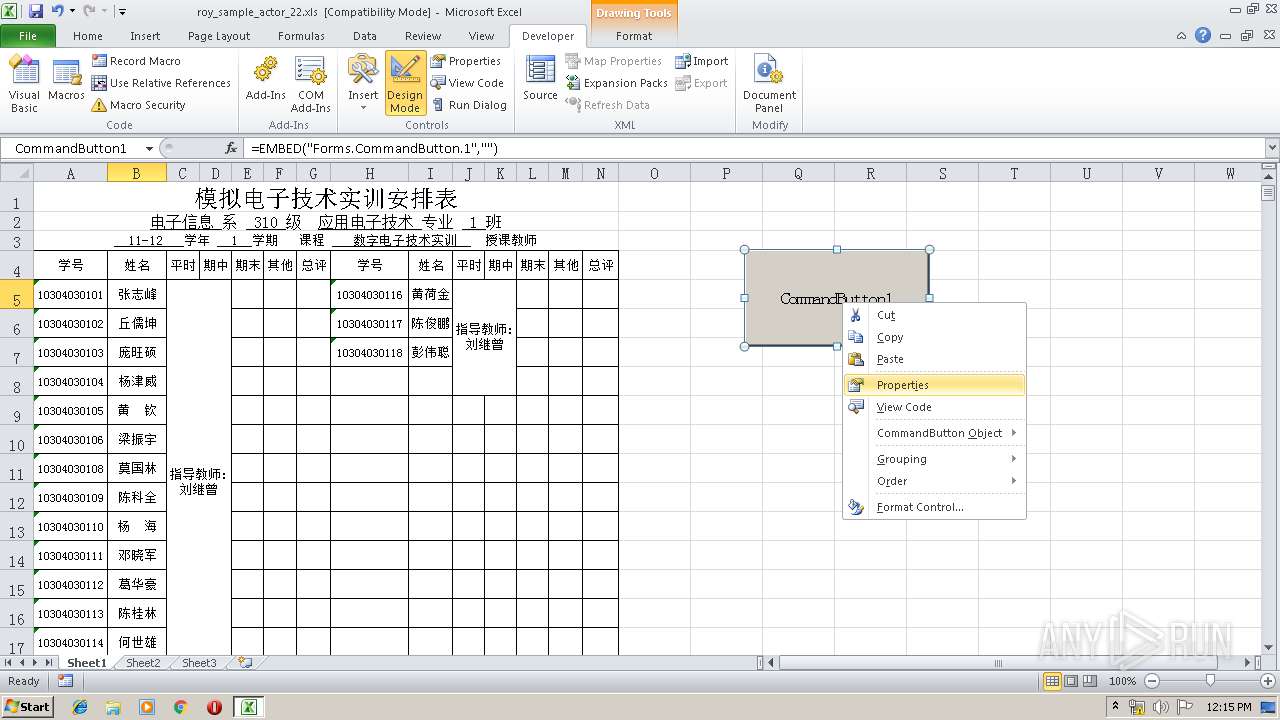Select column B header
Screen dimensions: 1280x720
136,173
